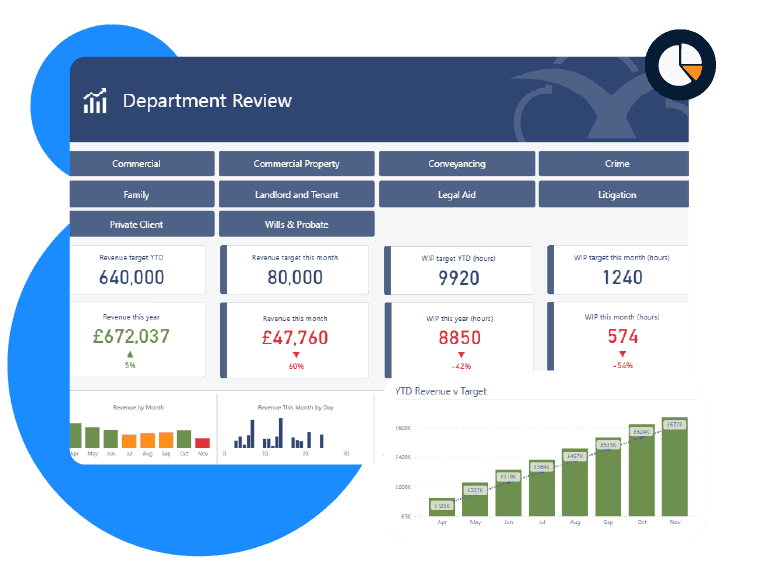Click the pie chart badge icon
Image resolution: width=759 pixels, height=573 pixels.
pyautogui.click(x=680, y=64)
